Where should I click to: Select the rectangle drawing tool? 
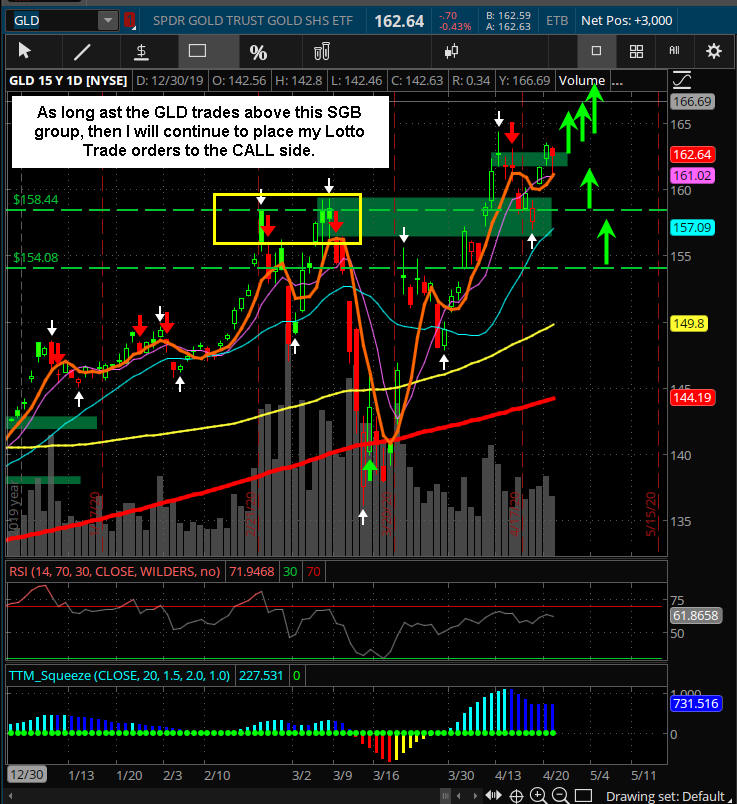pyautogui.click(x=197, y=51)
